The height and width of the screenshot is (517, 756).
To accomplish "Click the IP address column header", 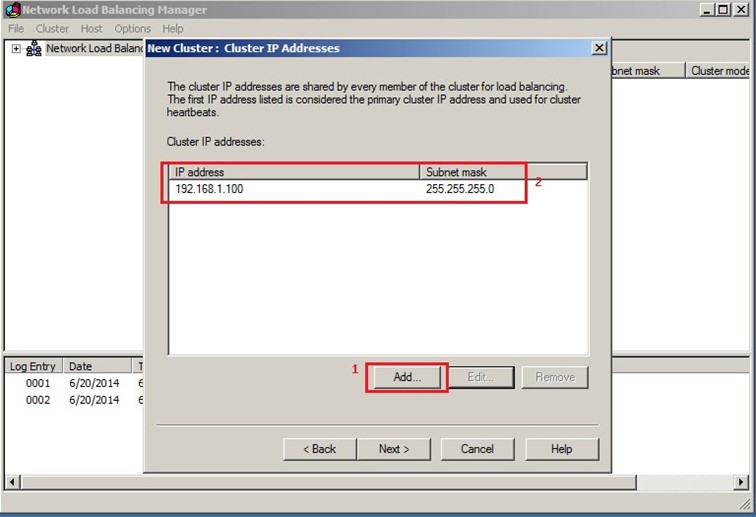I will click(x=295, y=172).
